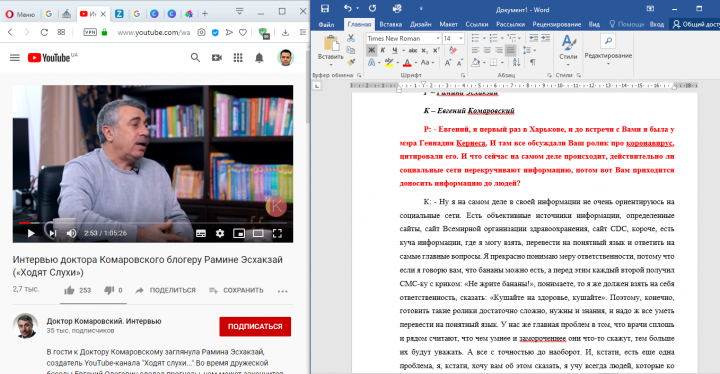Open the Файл tab in Word
Viewport: 720px width, 374px height.
326,24
